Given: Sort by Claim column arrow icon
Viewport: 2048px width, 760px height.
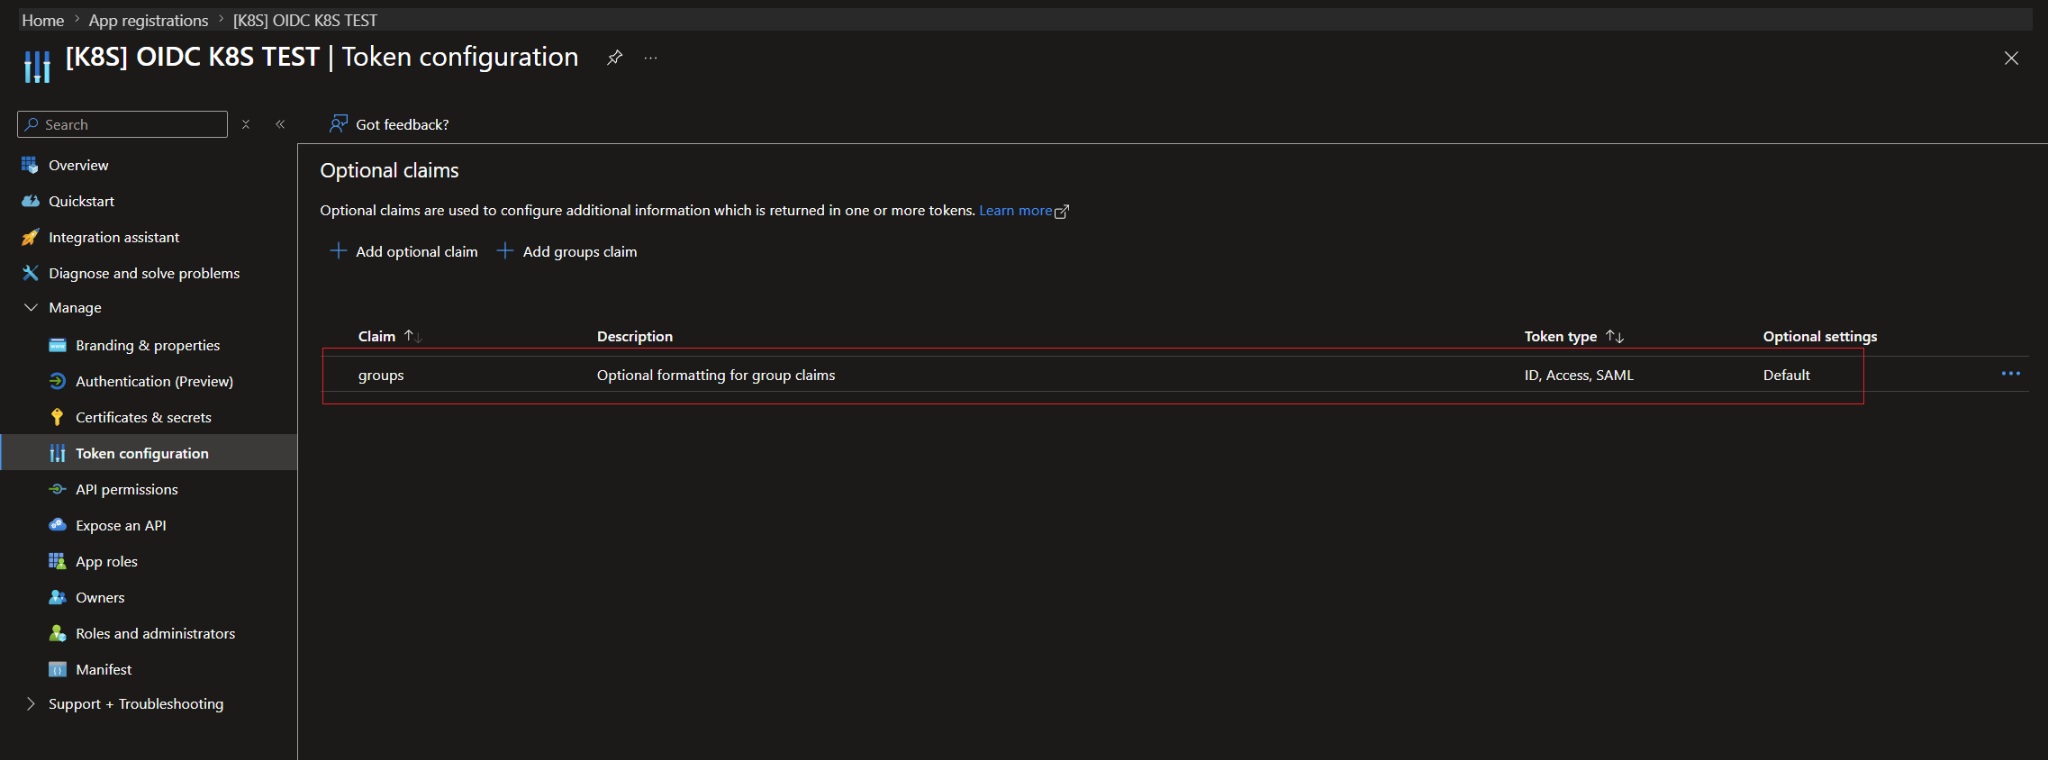Looking at the screenshot, I should click(x=412, y=336).
